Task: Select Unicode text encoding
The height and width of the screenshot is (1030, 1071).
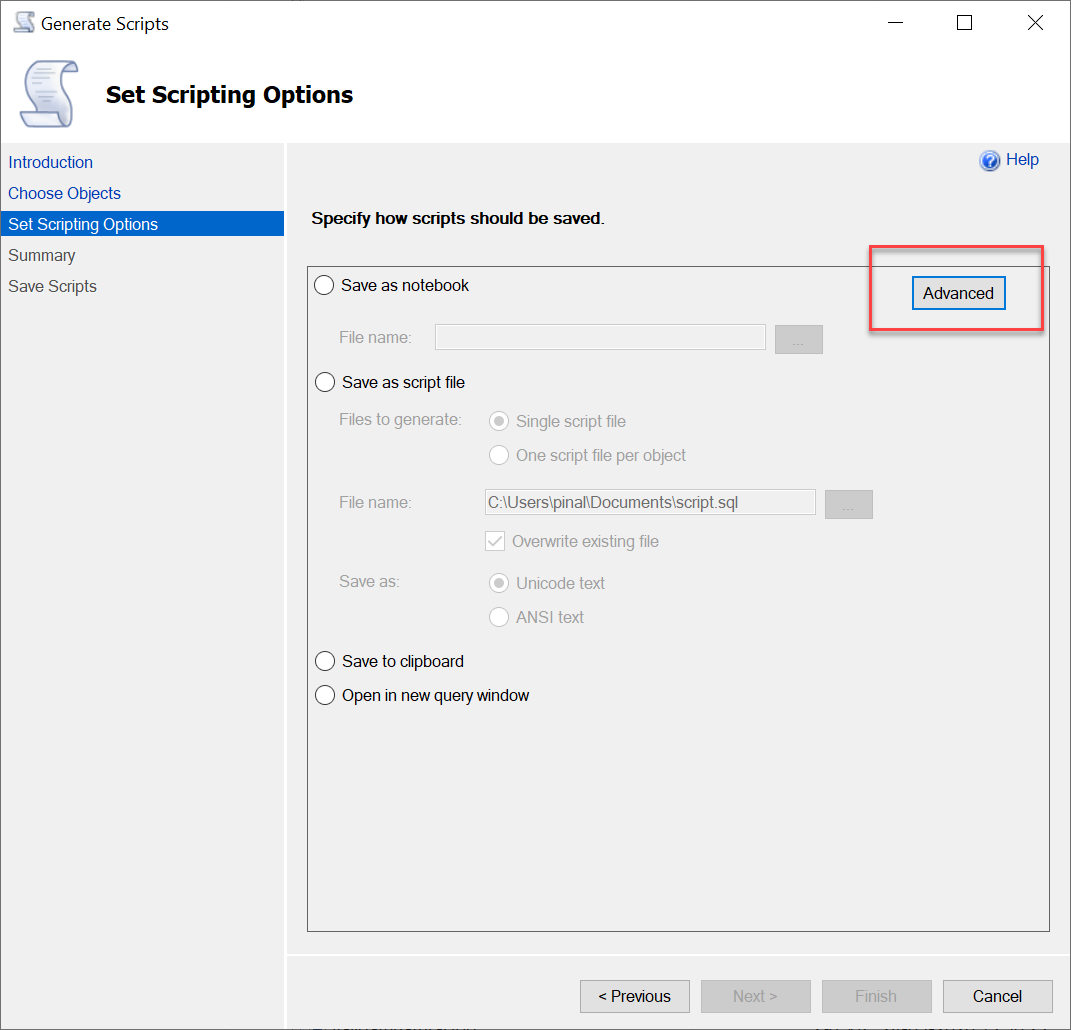Action: coord(499,583)
